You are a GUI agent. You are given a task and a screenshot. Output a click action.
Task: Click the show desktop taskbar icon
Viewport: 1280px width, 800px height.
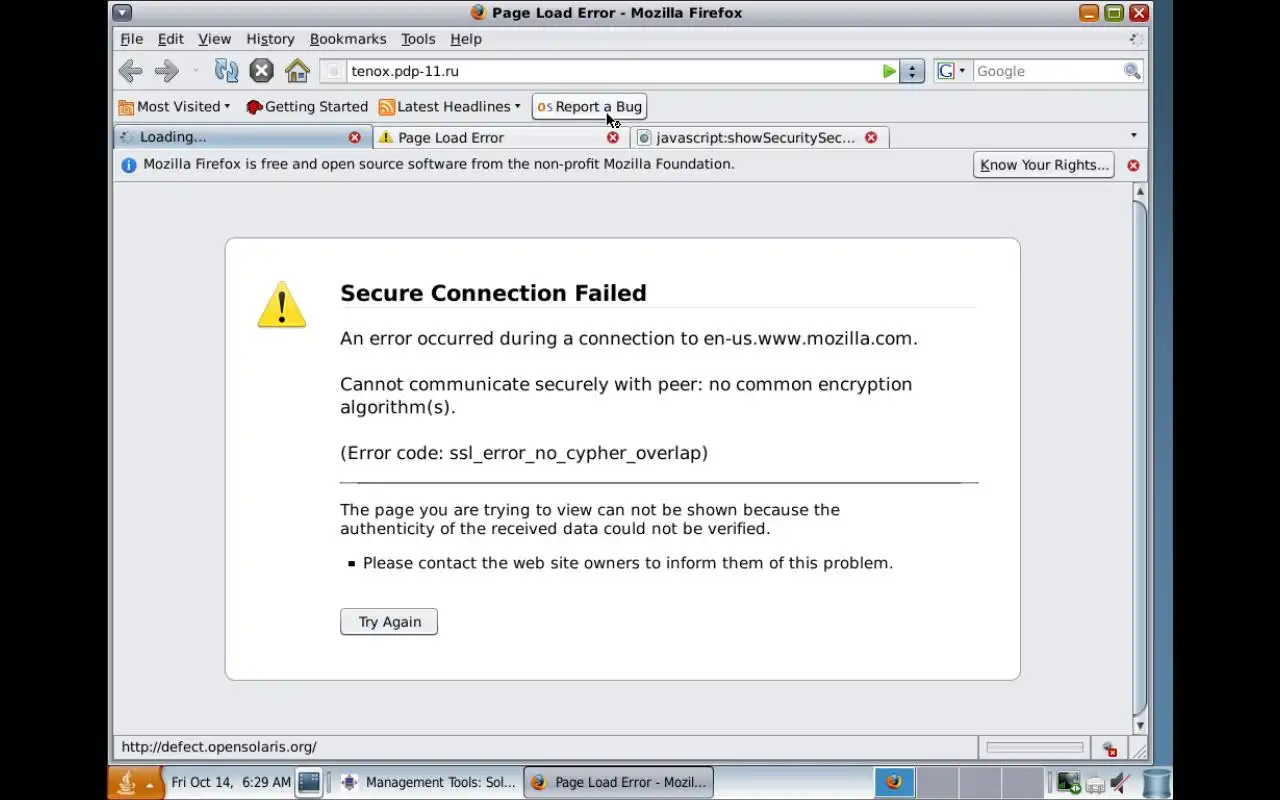(309, 783)
